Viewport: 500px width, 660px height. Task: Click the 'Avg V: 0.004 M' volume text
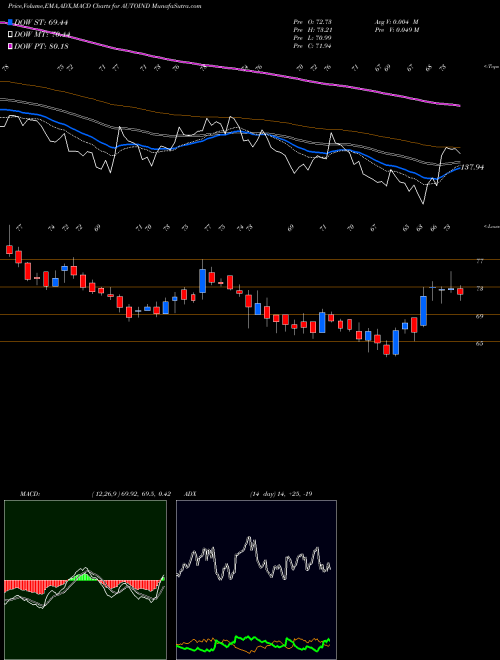(x=396, y=22)
